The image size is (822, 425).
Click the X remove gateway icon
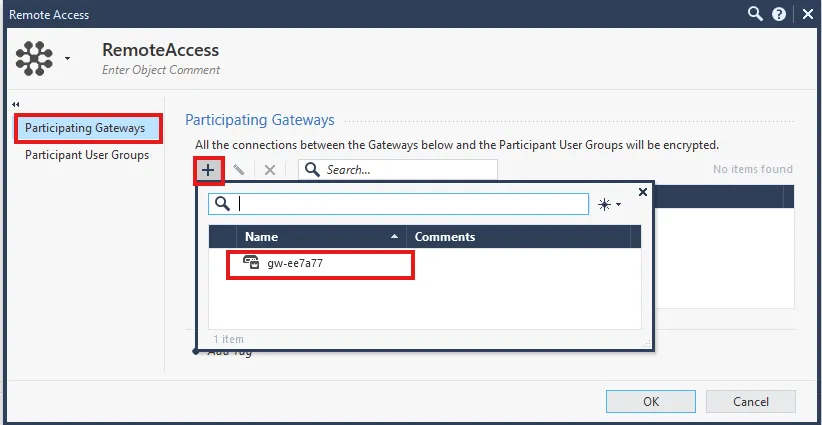point(270,170)
